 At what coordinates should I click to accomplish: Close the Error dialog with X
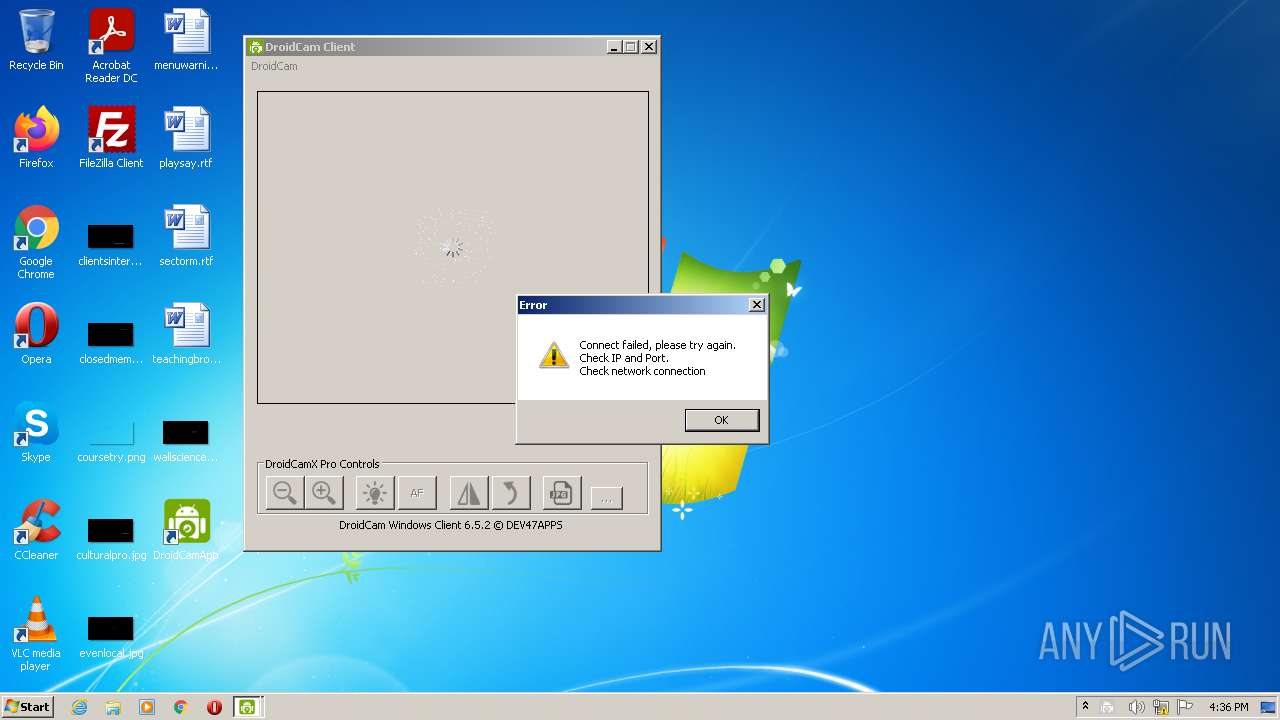[x=757, y=305]
